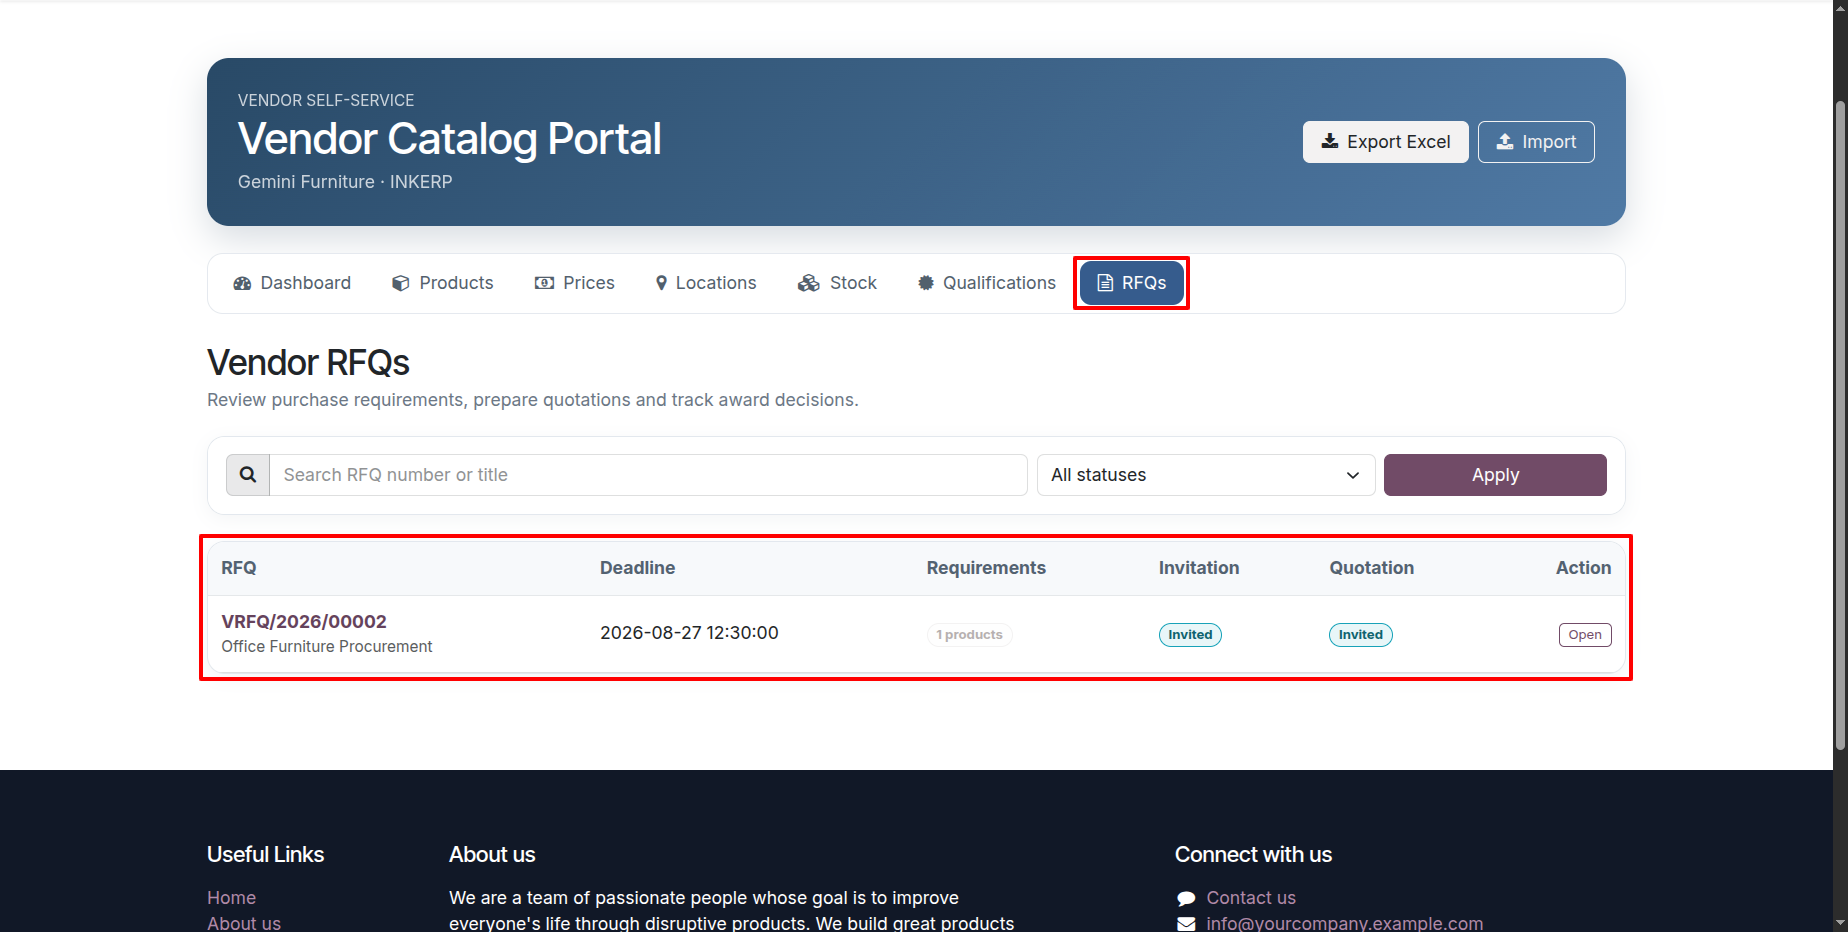Image resolution: width=1848 pixels, height=932 pixels.
Task: Go to the Prices tab
Action: [575, 283]
